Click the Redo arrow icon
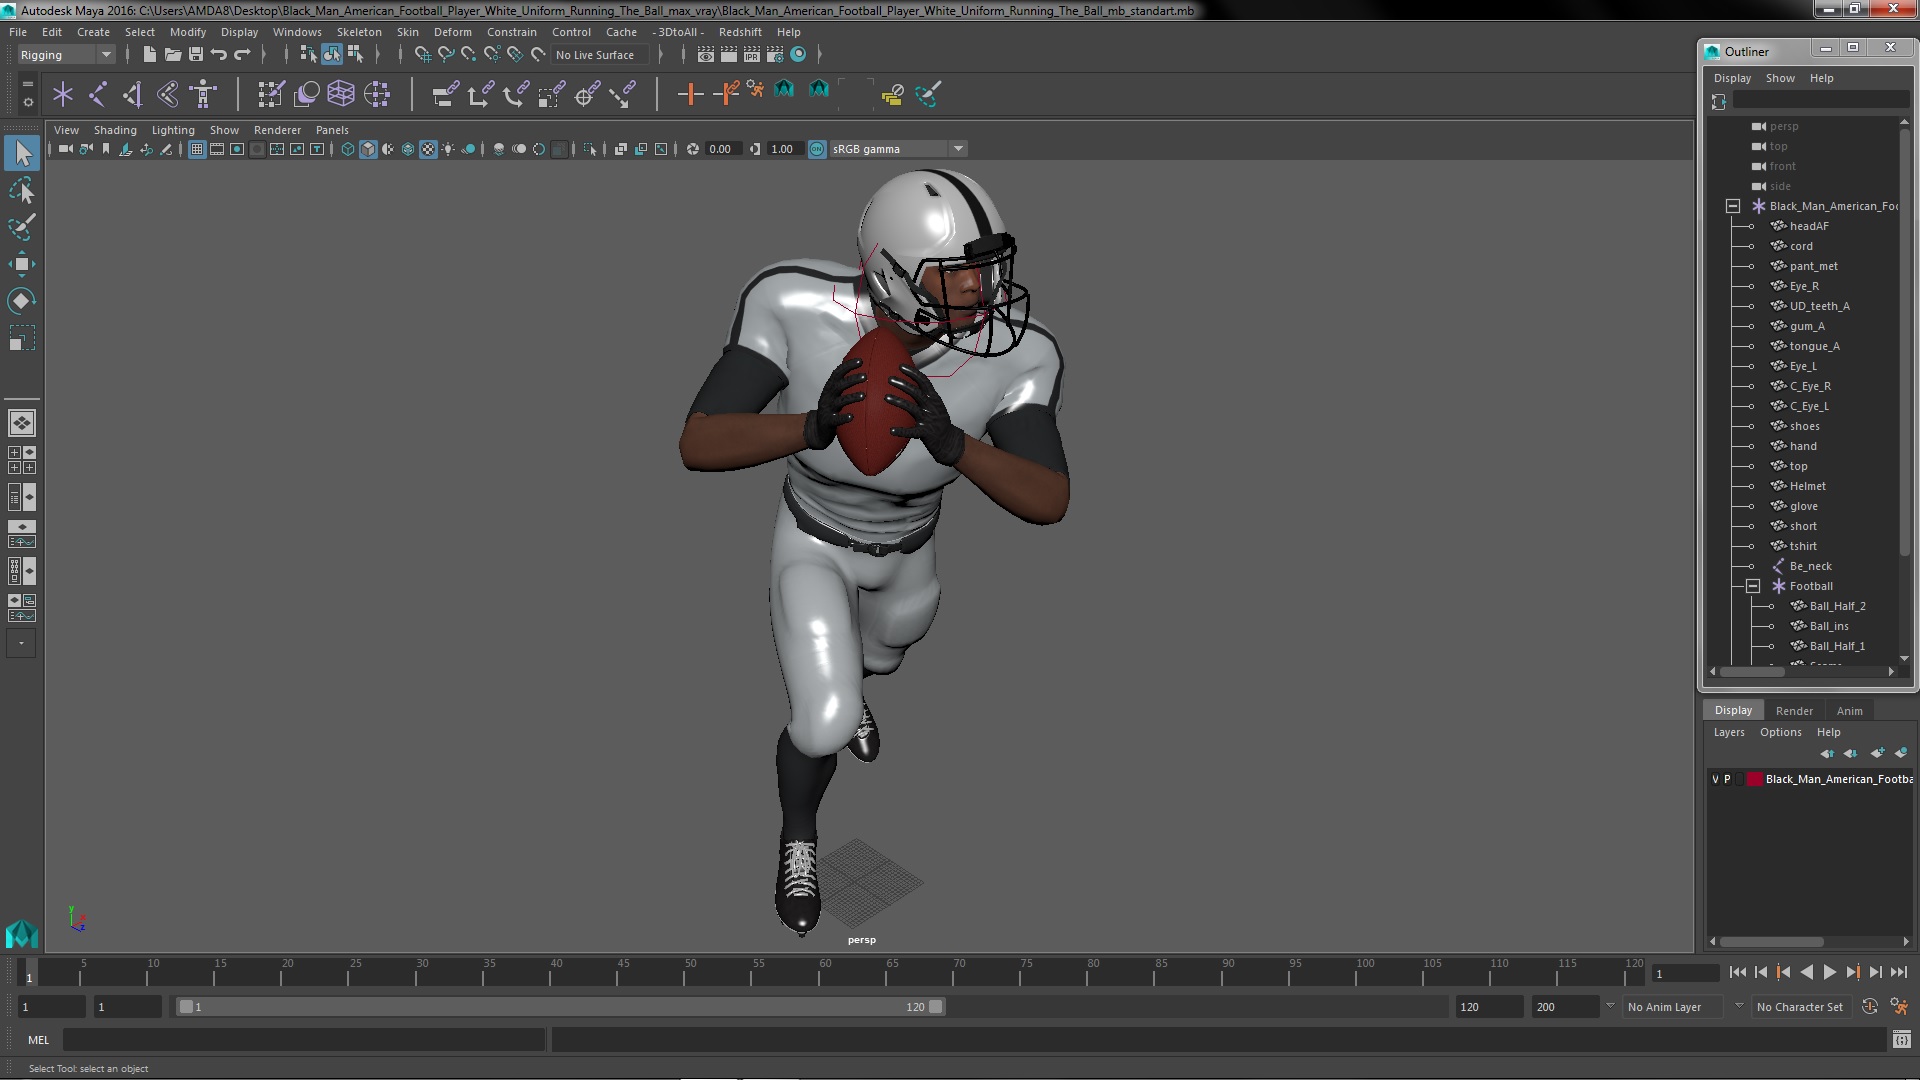The width and height of the screenshot is (1920, 1080). [242, 54]
